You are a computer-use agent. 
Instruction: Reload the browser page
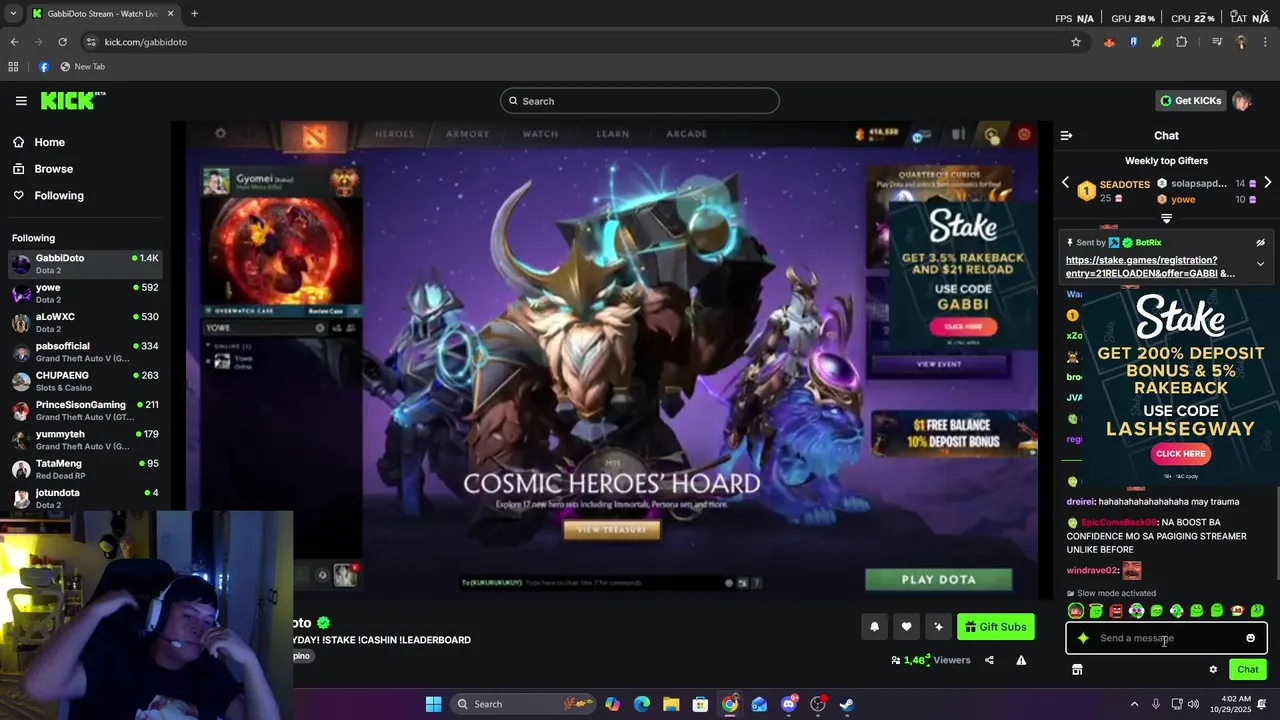(x=62, y=42)
